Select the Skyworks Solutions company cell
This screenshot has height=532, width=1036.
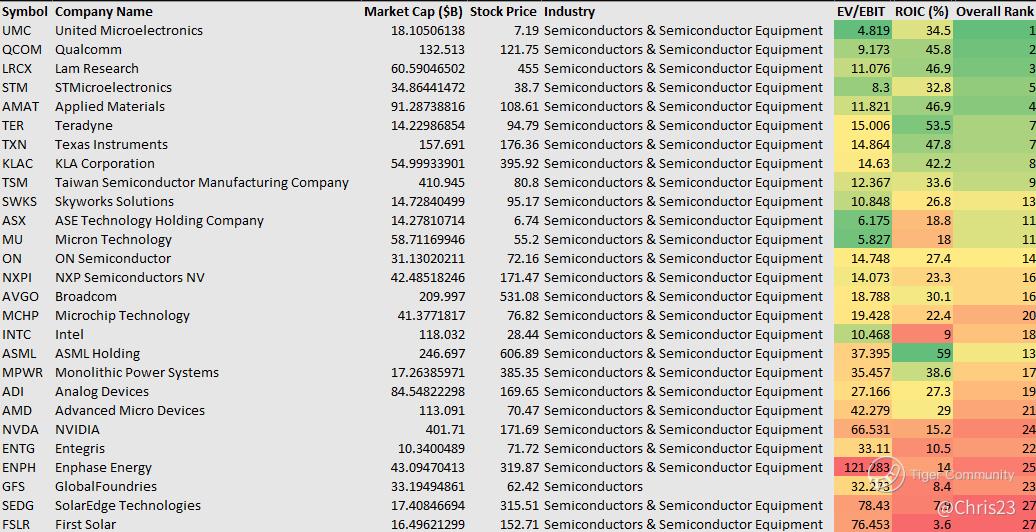pos(114,202)
